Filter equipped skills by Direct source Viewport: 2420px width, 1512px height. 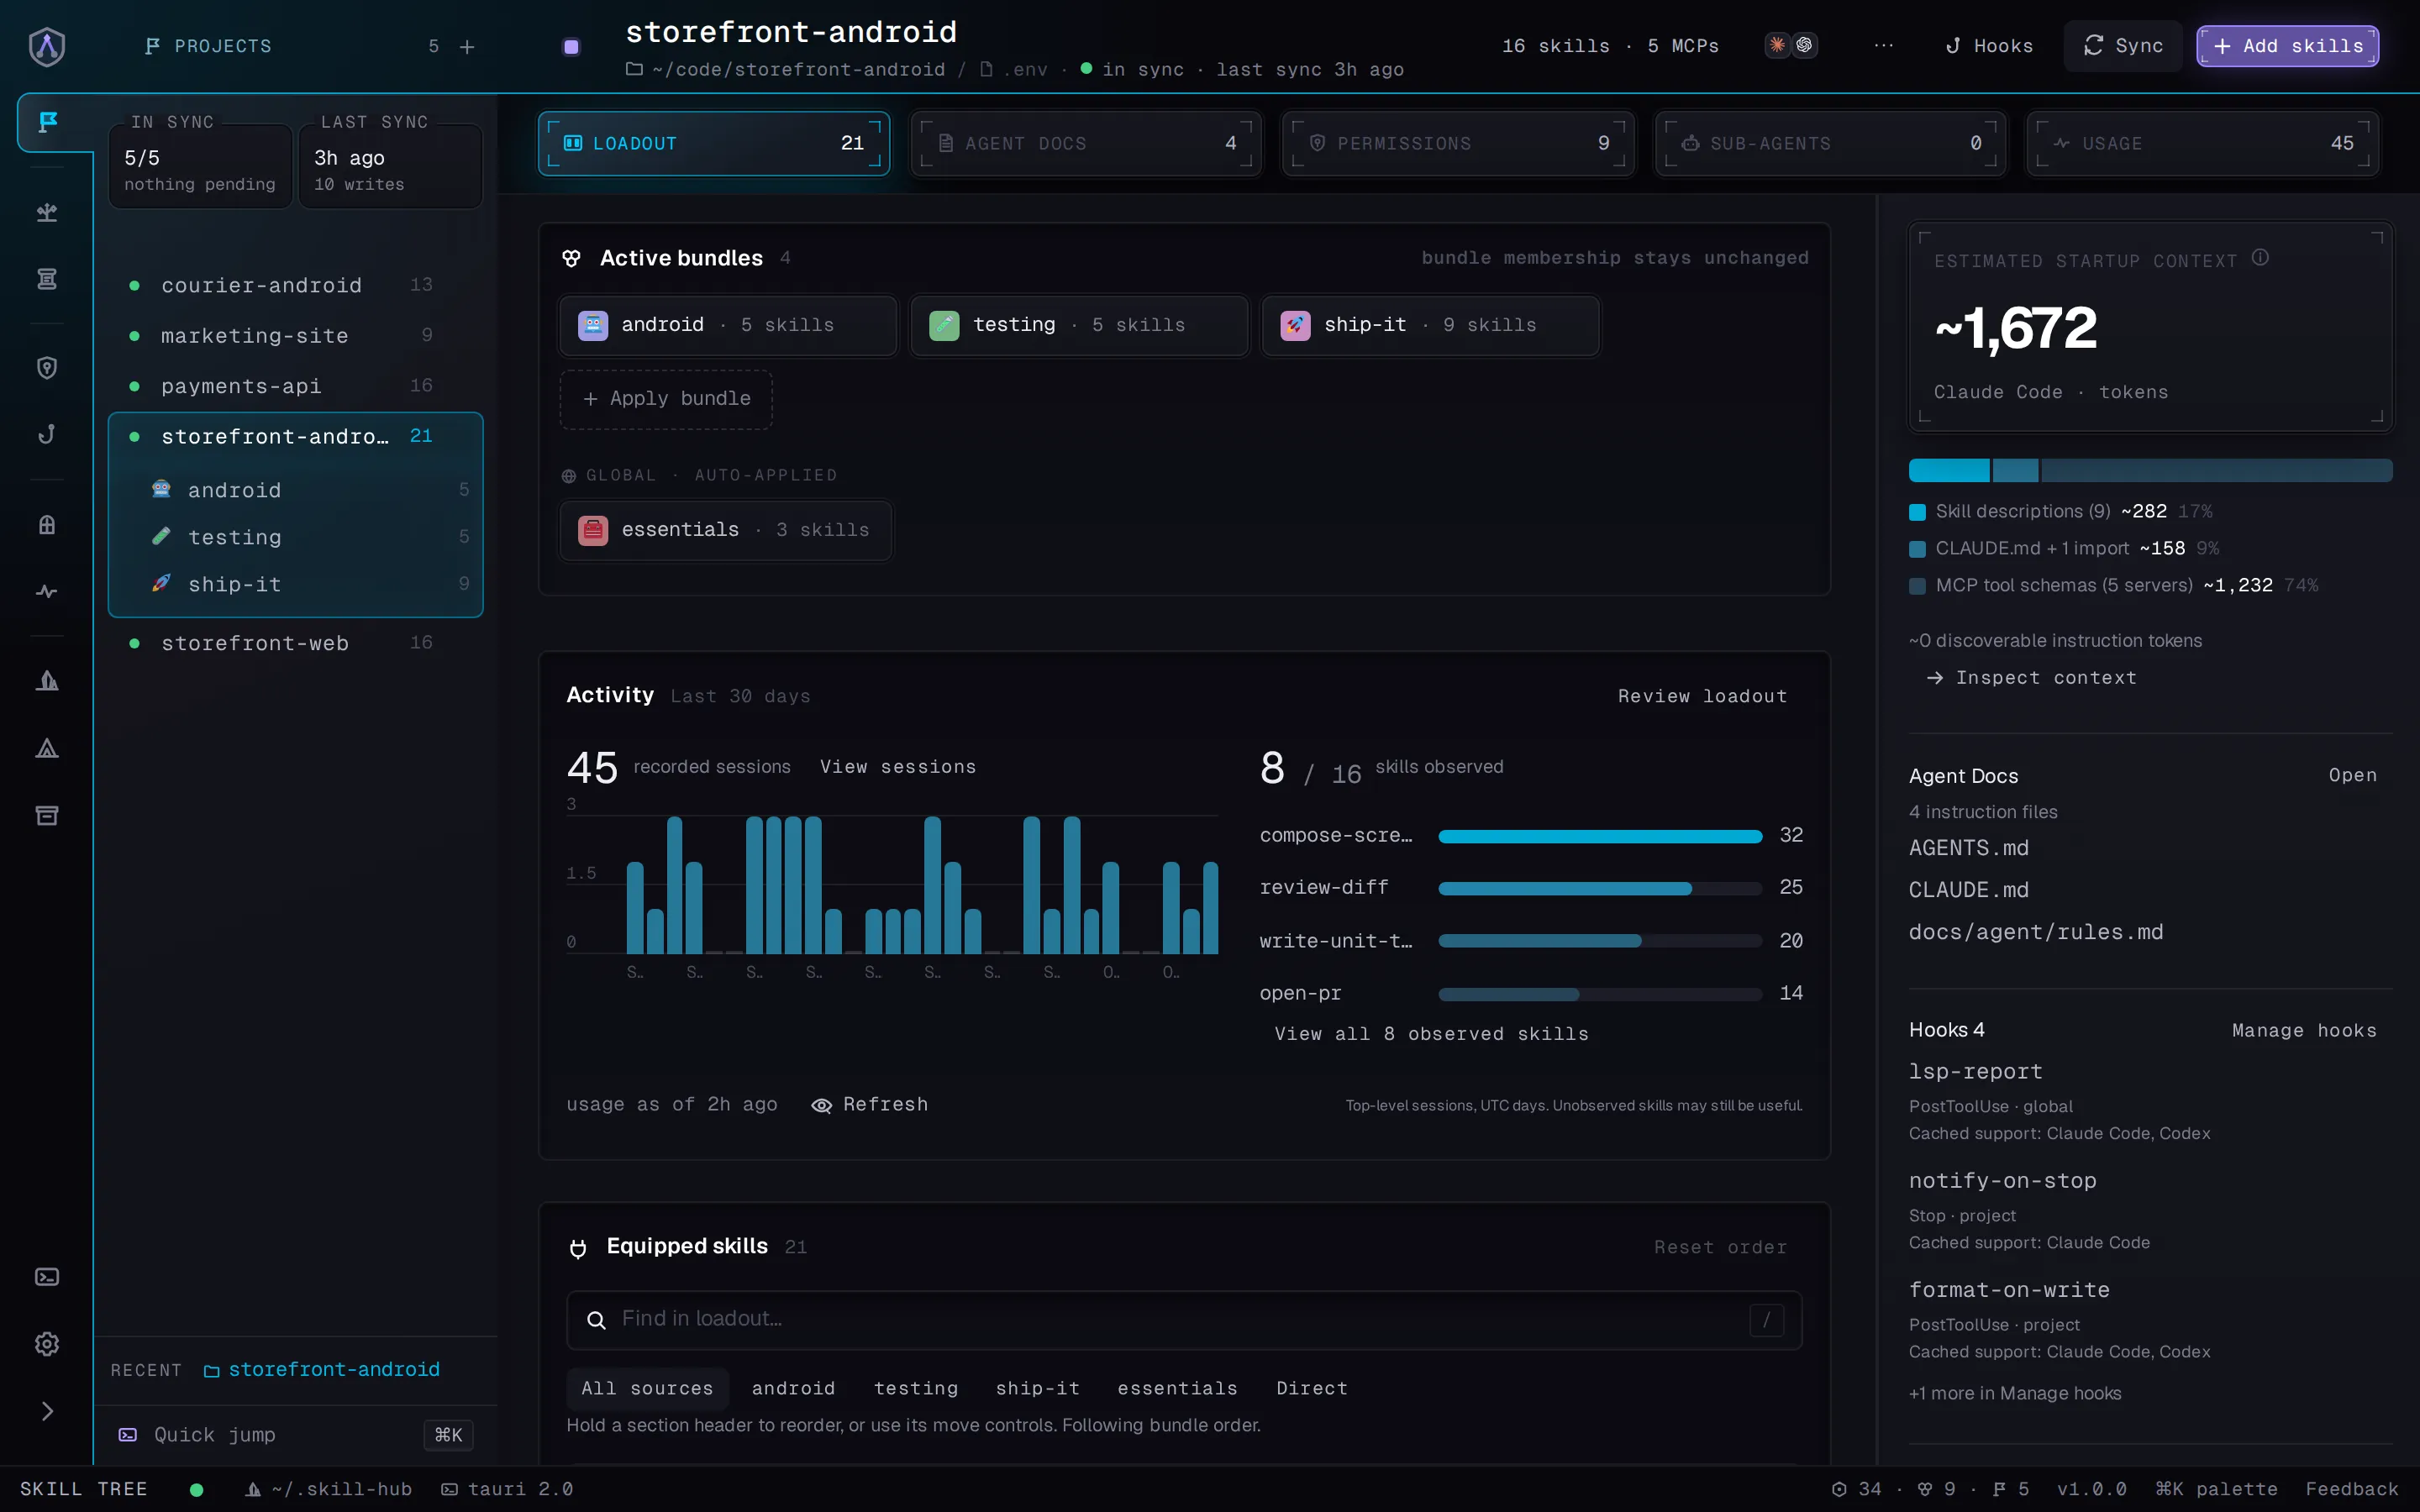(1311, 1388)
